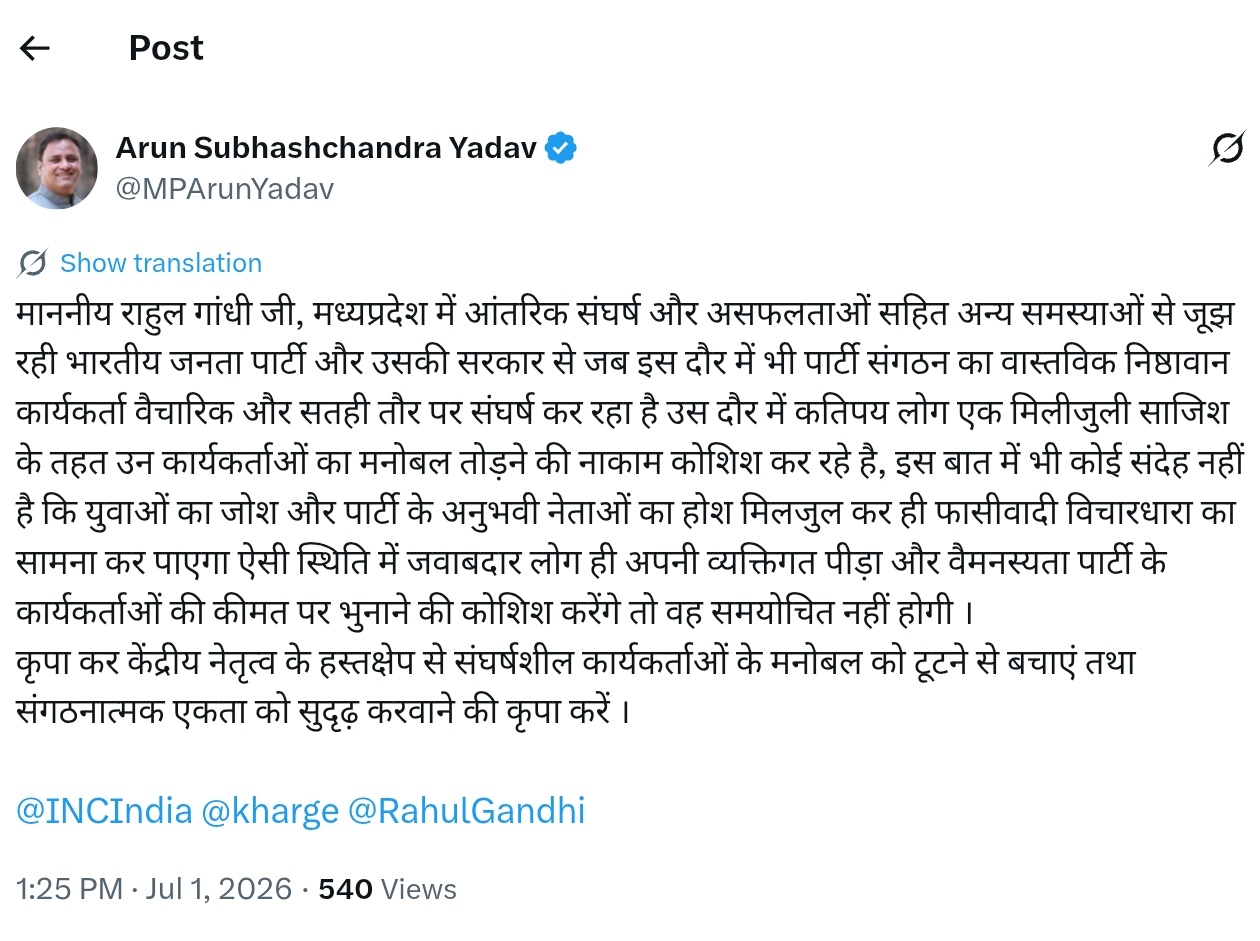Click Grok icon beside Show translation

point(32,263)
